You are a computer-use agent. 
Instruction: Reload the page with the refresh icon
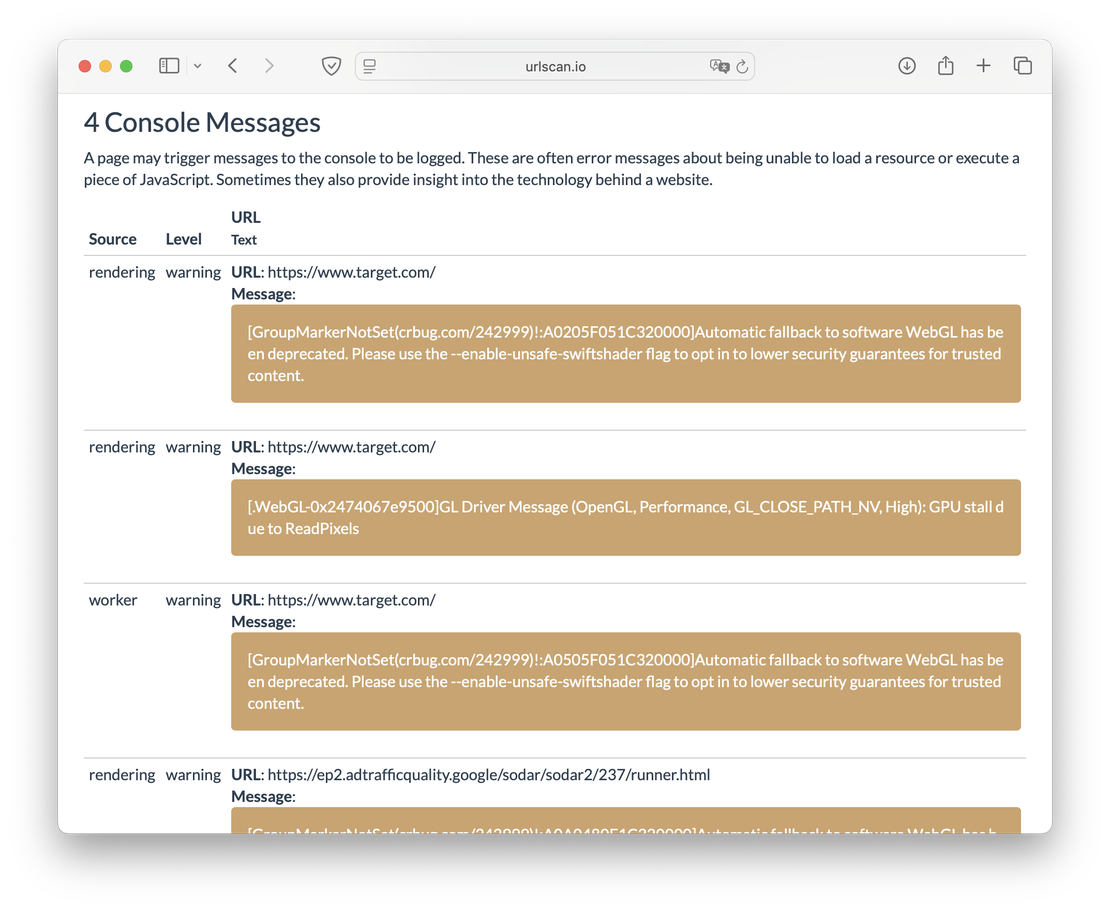[x=742, y=67]
